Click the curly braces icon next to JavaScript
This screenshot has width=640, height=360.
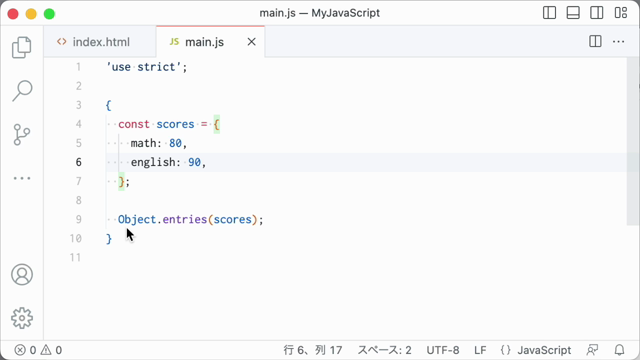pyautogui.click(x=505, y=350)
